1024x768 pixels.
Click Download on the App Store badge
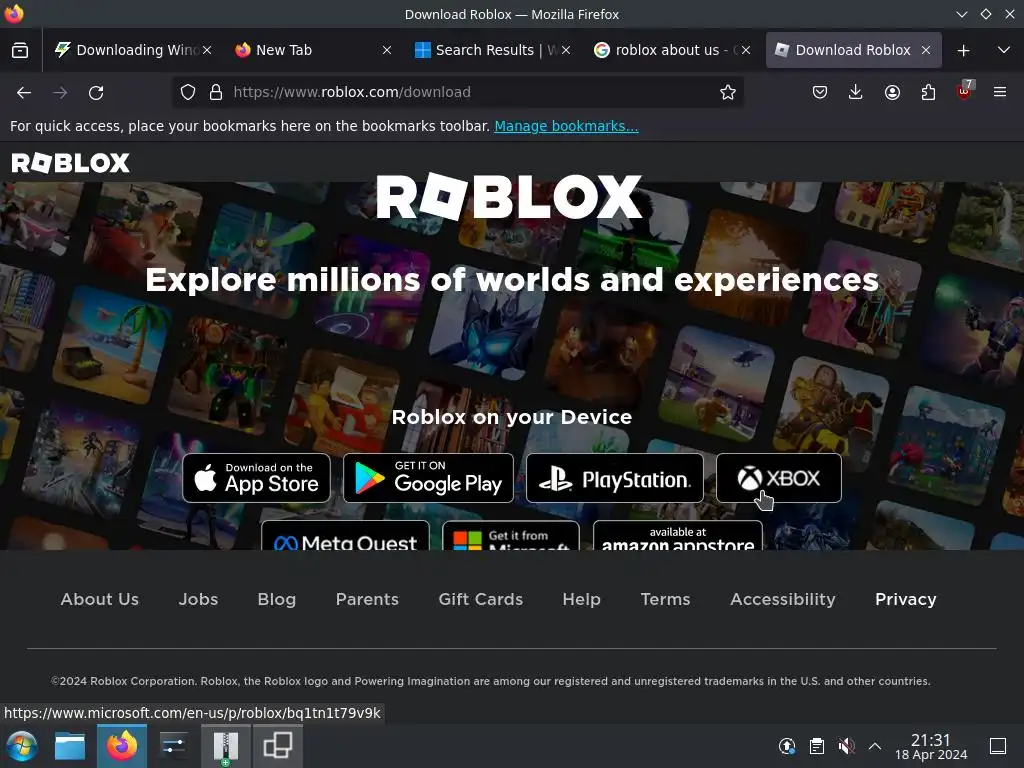pyautogui.click(x=257, y=478)
